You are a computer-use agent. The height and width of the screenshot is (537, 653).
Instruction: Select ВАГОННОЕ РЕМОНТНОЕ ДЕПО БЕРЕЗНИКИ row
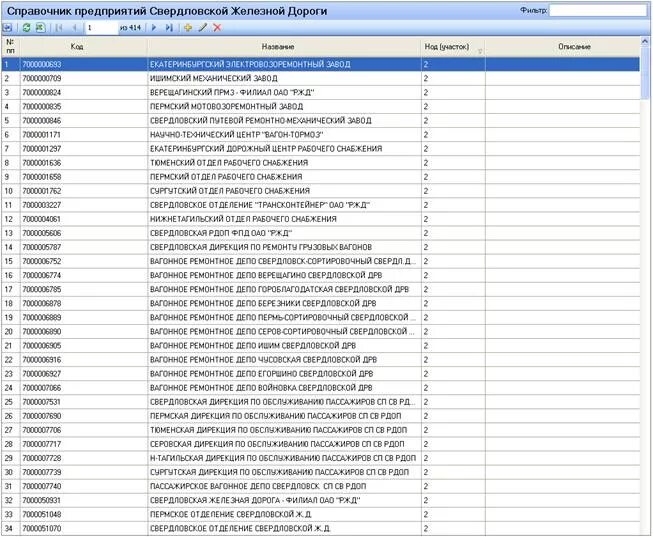321,303
